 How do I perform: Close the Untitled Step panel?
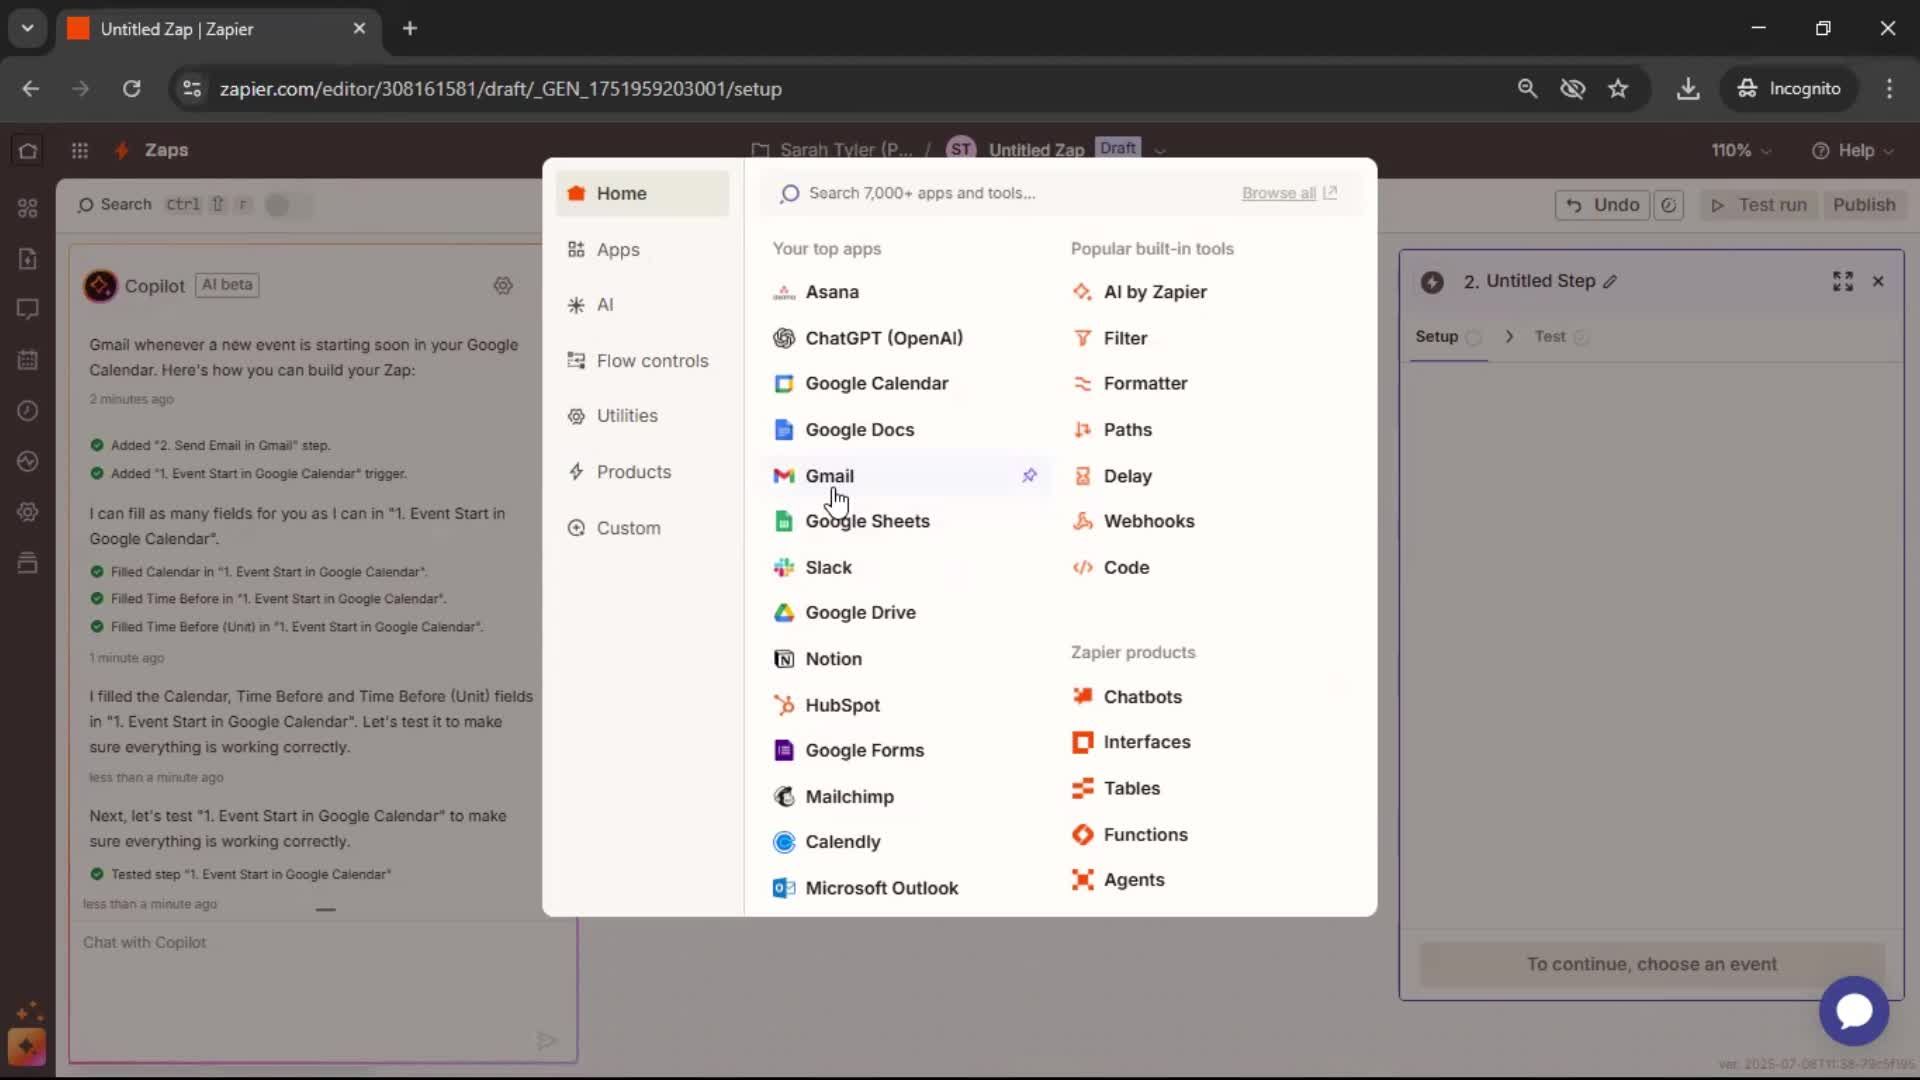(1878, 281)
